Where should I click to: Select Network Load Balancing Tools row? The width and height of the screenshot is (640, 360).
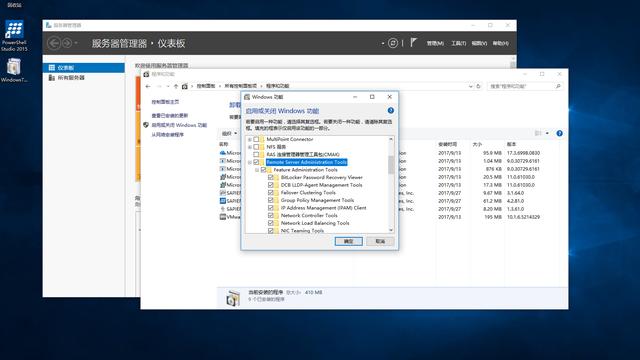(315, 223)
